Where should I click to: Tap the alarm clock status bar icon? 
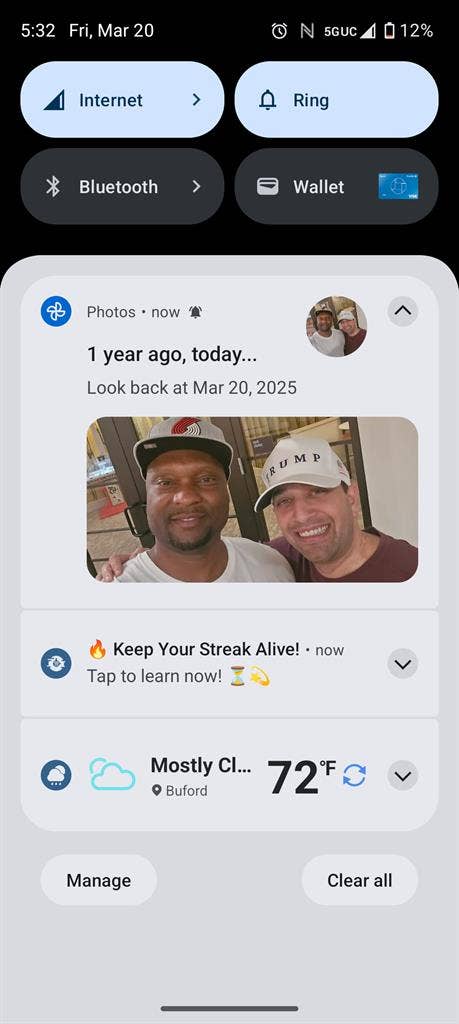(279, 30)
